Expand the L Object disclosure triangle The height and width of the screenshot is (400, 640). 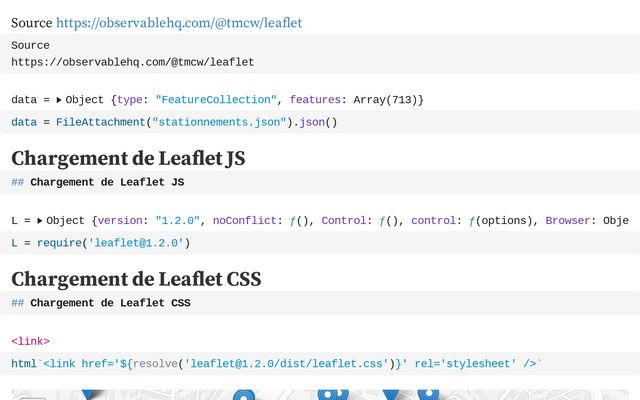click(39, 221)
